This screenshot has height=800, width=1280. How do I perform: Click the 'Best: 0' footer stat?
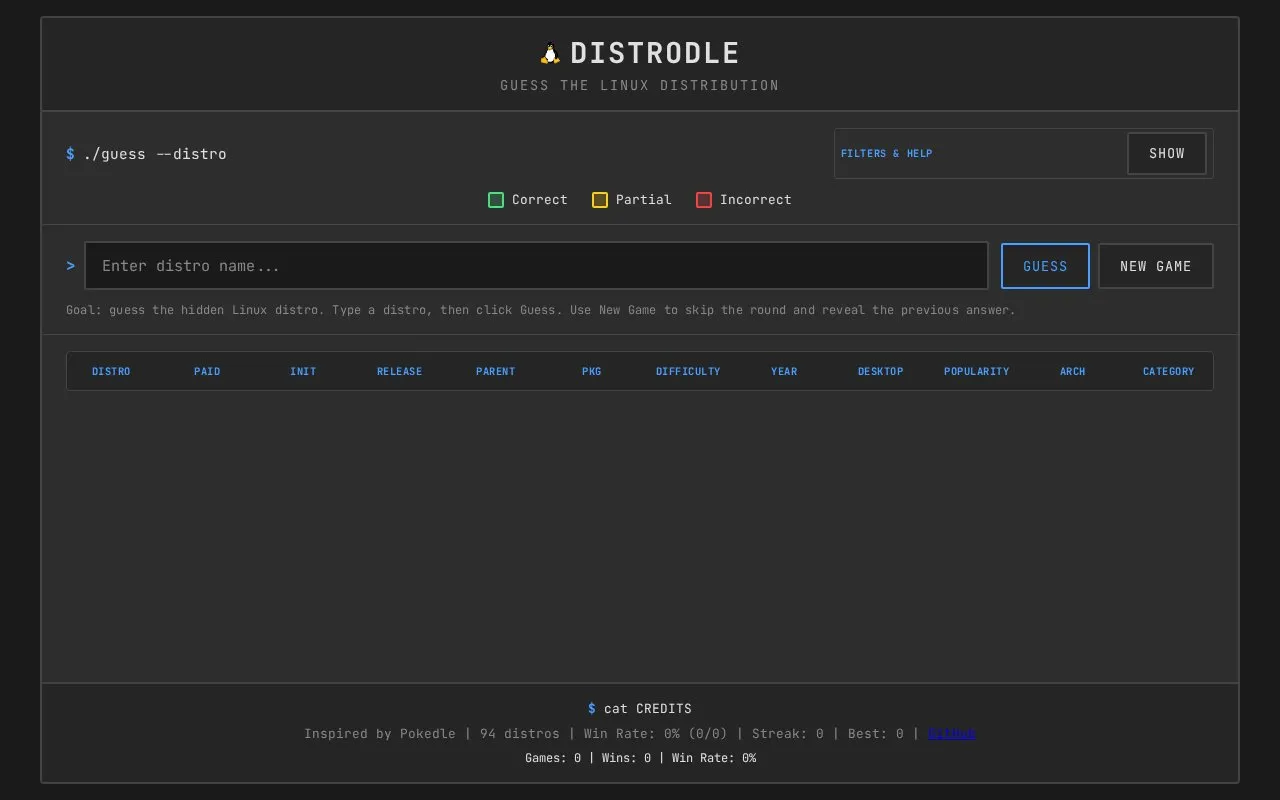[876, 734]
